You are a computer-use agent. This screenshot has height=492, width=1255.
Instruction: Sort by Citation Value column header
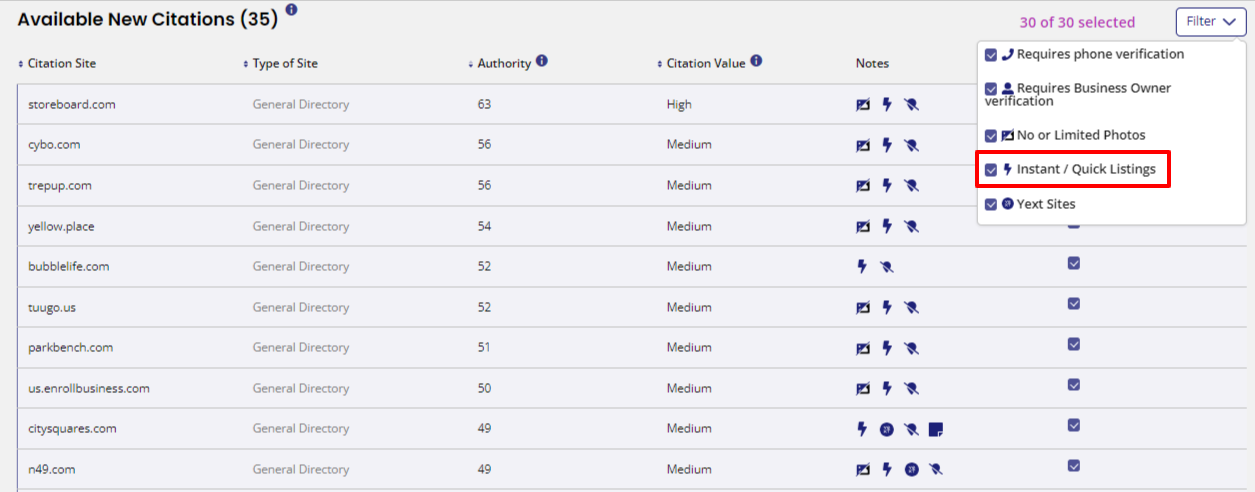[706, 63]
